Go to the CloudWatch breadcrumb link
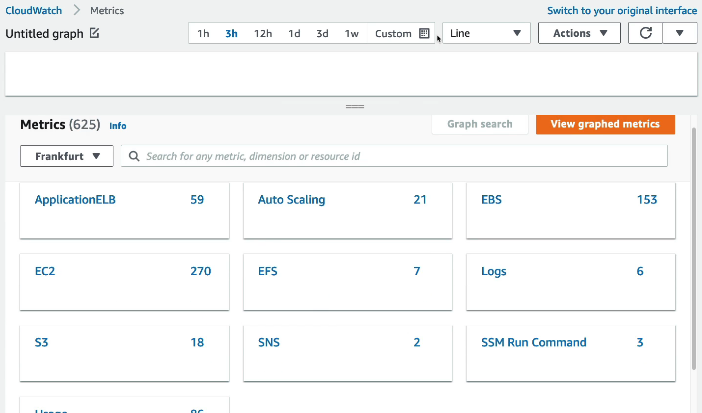702x413 pixels. coord(34,10)
